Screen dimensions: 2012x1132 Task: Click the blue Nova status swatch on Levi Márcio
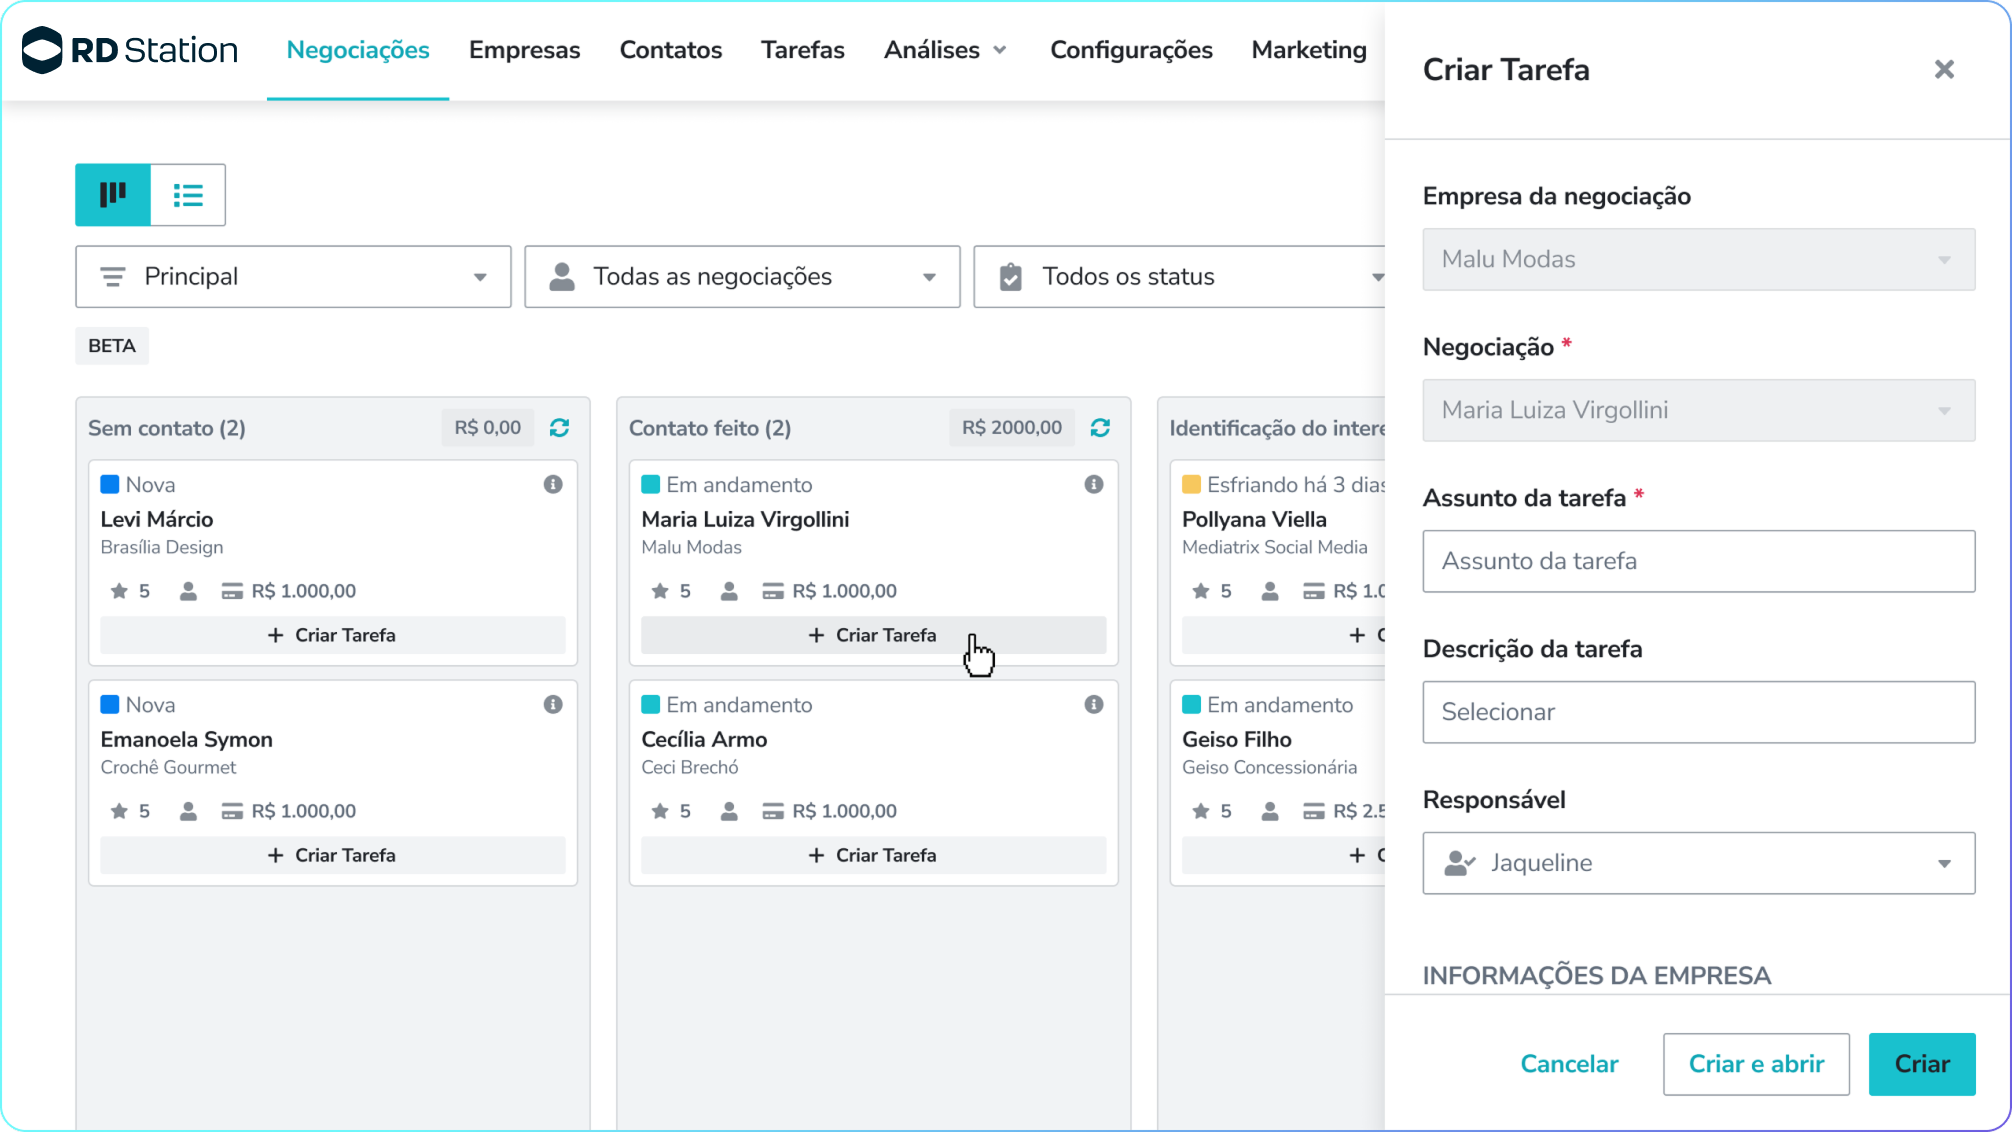coord(109,484)
